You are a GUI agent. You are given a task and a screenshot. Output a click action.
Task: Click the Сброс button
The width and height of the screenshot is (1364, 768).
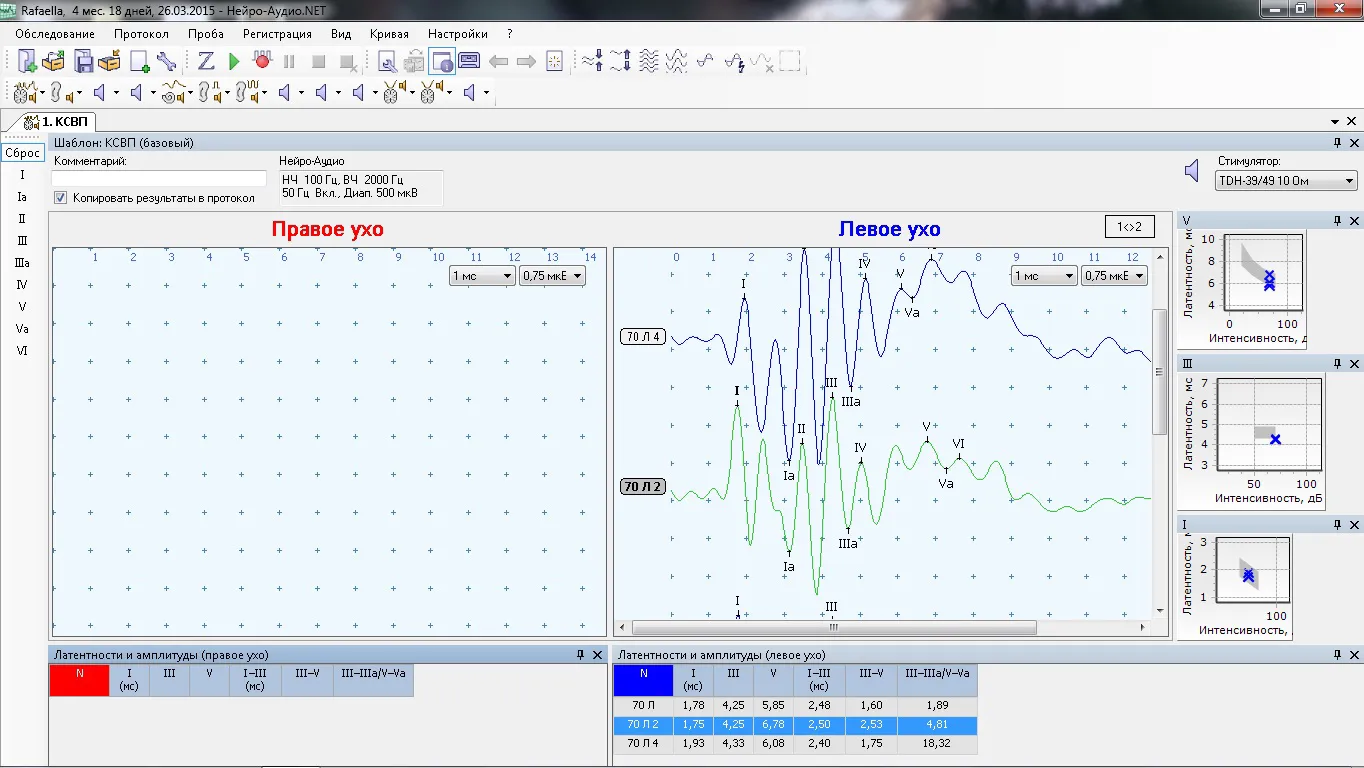[22, 153]
